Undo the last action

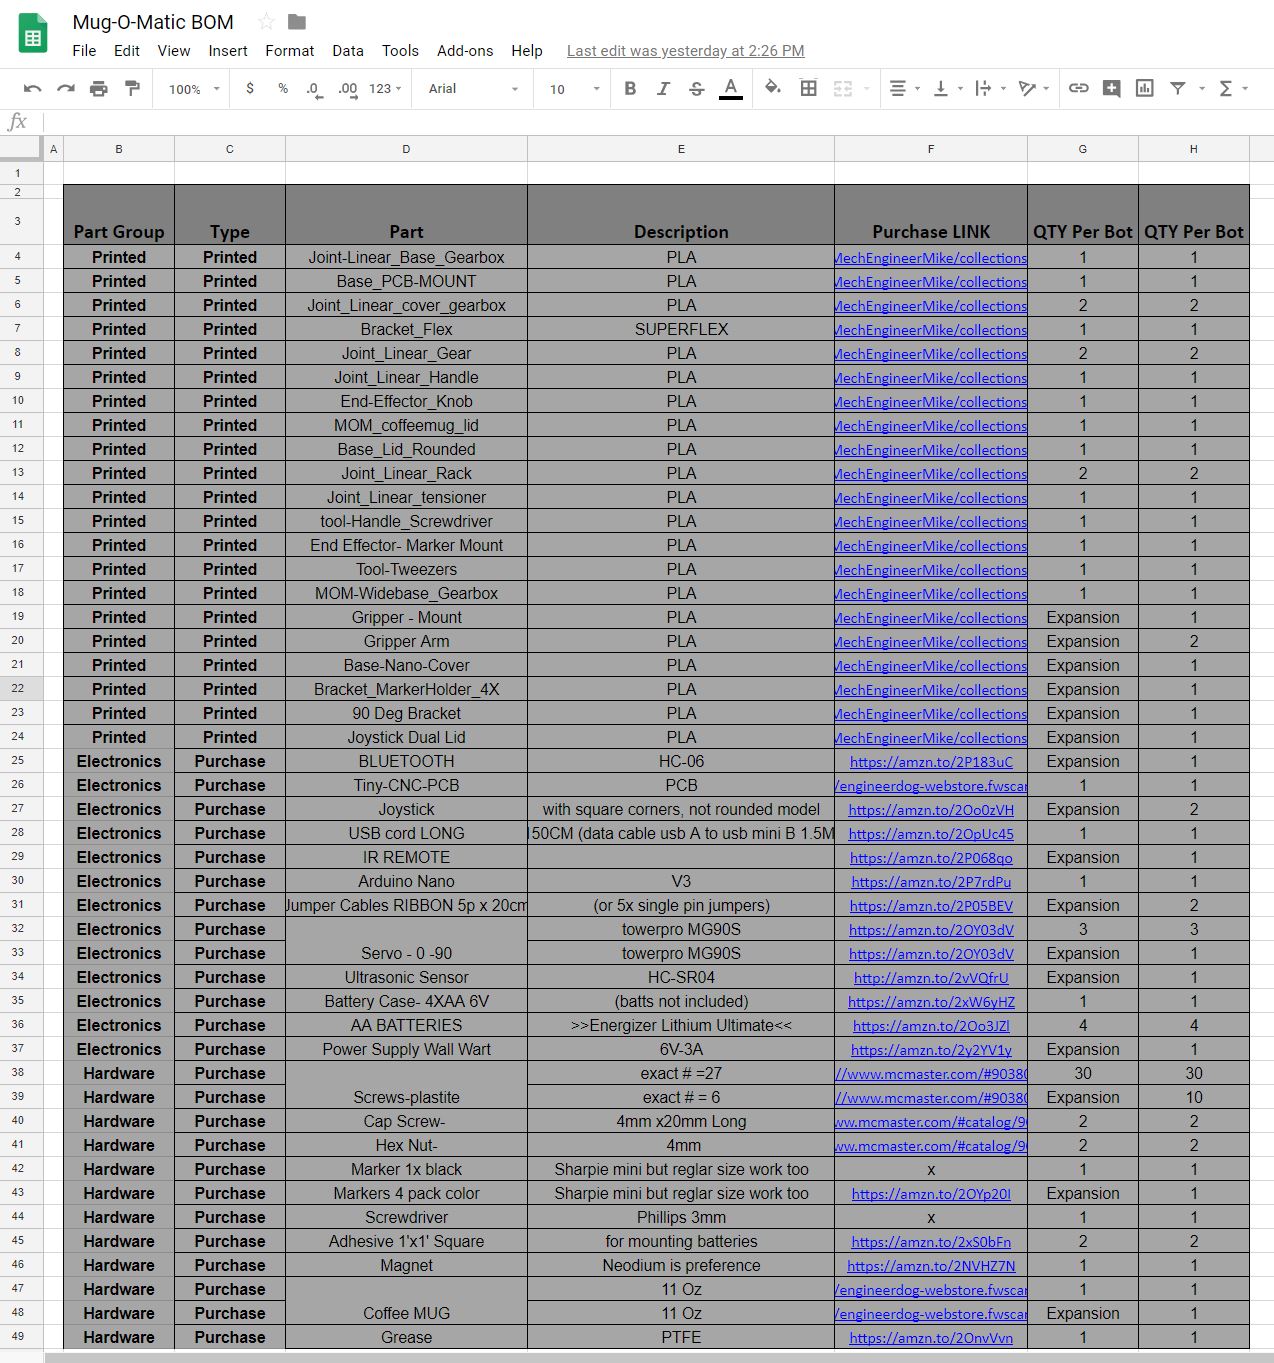32,89
